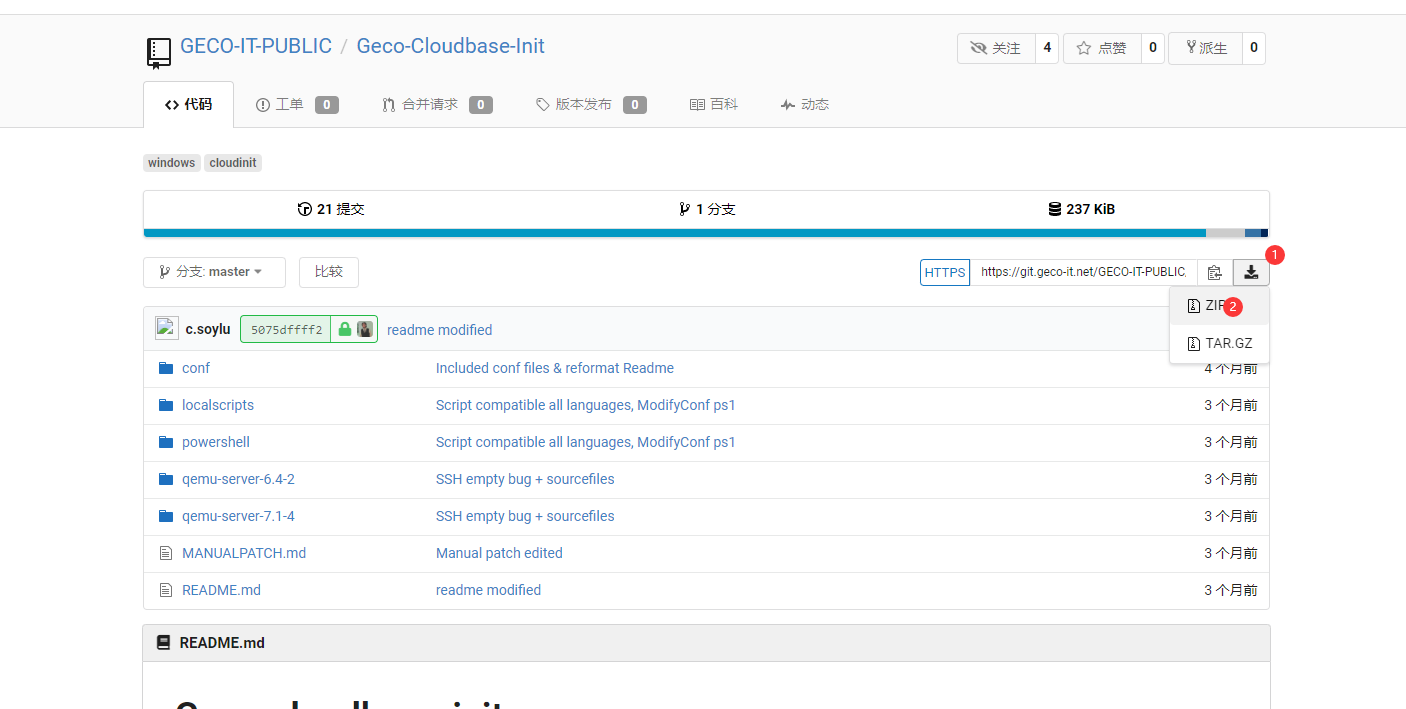This screenshot has height=709, width=1406.
Task: Choose TAR.GZ from the download dropdown
Action: [x=1219, y=343]
